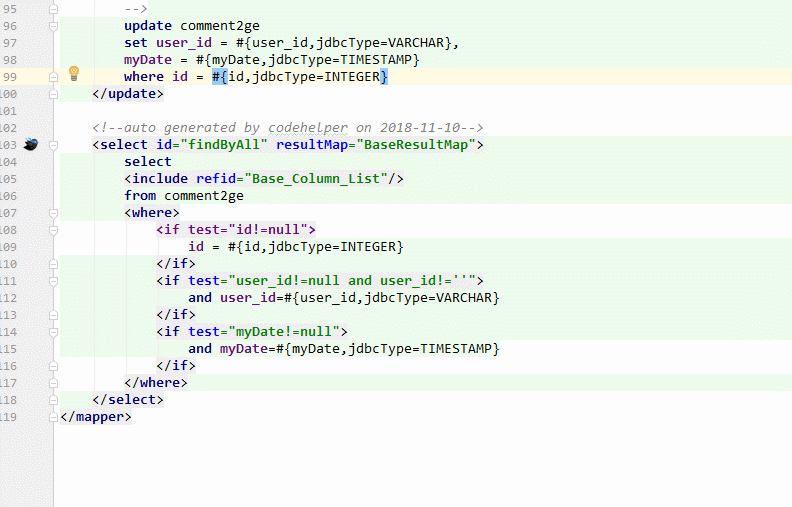Click the "resultMap" attribute name
The width and height of the screenshot is (792, 507).
[312, 145]
